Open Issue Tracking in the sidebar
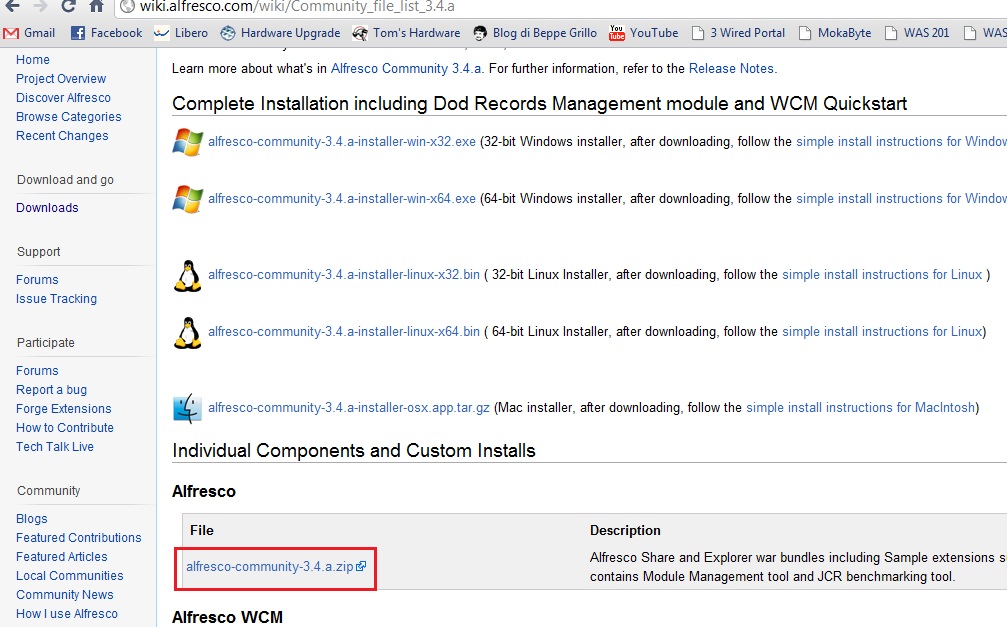 [57, 299]
